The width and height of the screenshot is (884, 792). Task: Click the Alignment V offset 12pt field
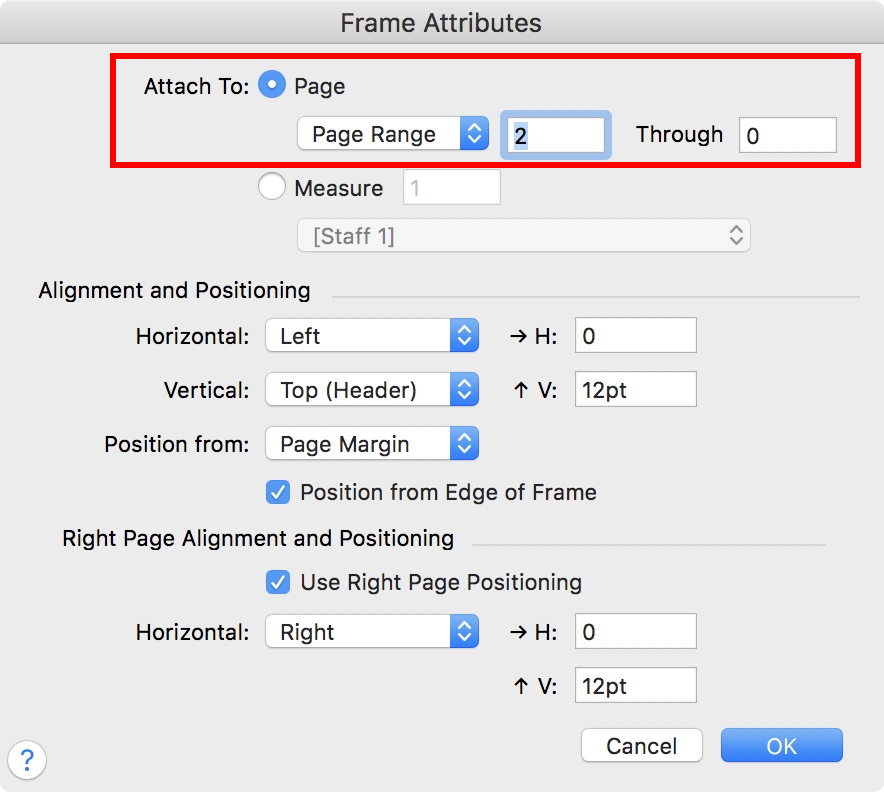coord(635,390)
